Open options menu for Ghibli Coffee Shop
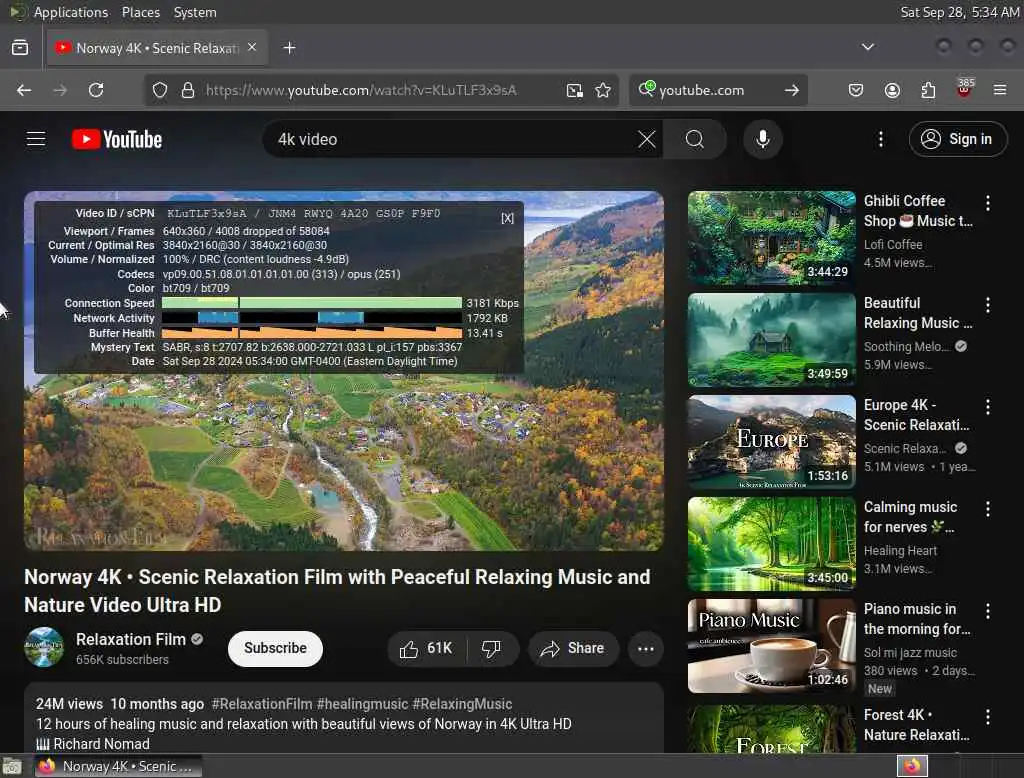1024x778 pixels. point(987,203)
